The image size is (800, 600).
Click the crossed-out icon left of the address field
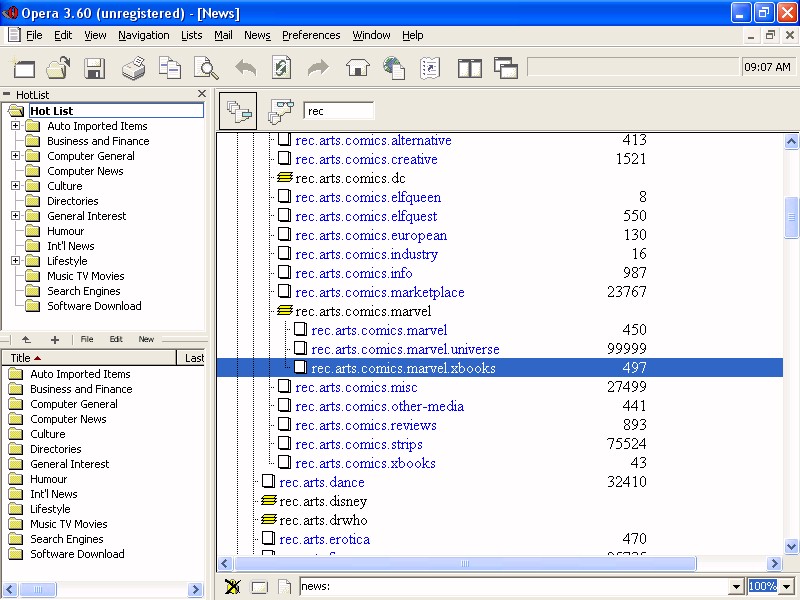pos(233,587)
